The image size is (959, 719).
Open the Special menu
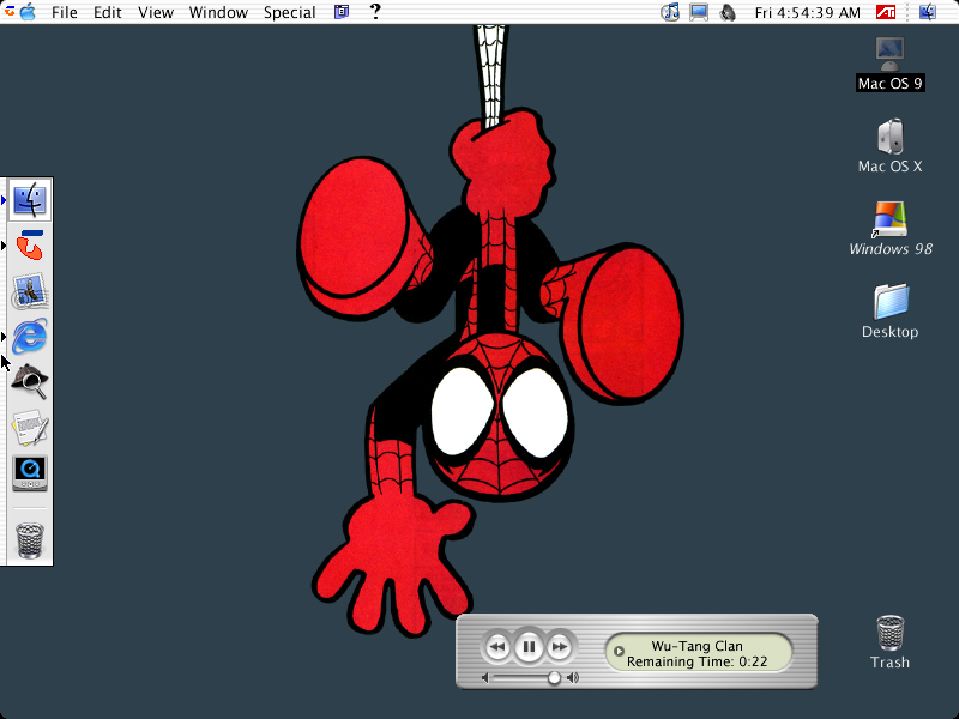tap(289, 12)
